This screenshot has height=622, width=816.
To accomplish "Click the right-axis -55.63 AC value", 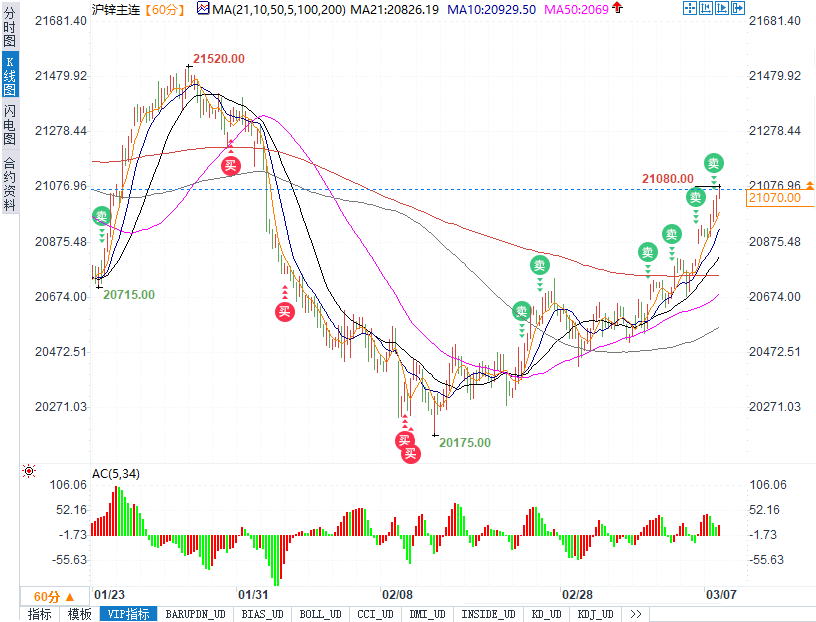I will tap(766, 560).
